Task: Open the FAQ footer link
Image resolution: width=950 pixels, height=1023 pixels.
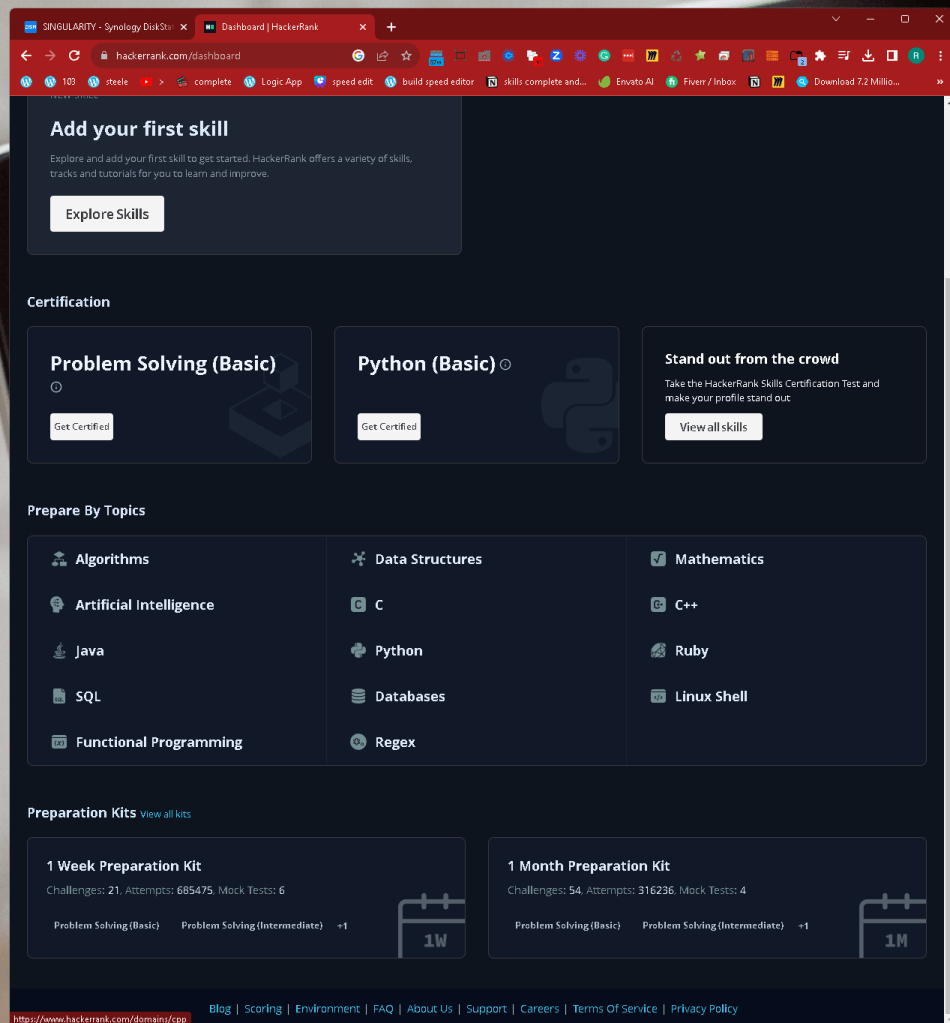Action: 383,1009
